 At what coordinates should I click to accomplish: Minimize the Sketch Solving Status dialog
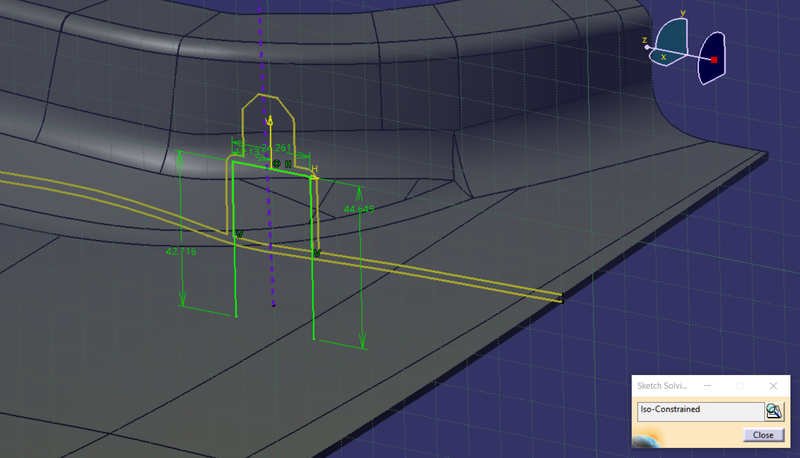point(708,385)
